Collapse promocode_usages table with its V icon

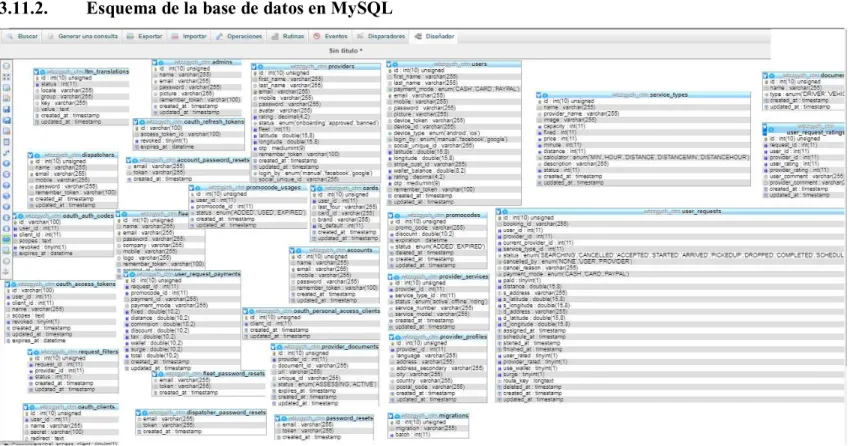coord(192,188)
